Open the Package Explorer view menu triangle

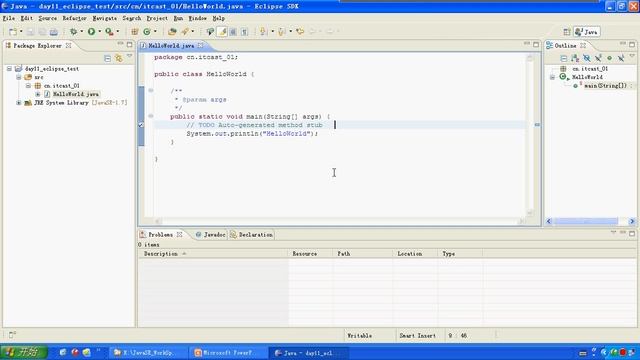pos(129,56)
